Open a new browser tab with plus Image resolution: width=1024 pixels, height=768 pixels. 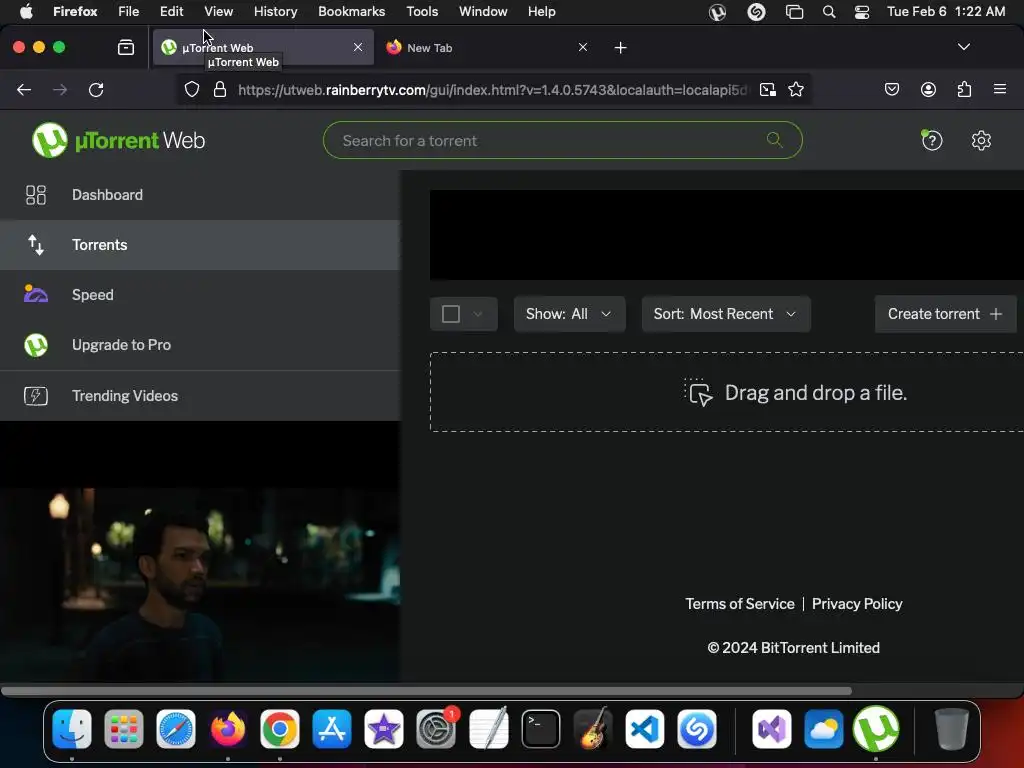[x=620, y=48]
